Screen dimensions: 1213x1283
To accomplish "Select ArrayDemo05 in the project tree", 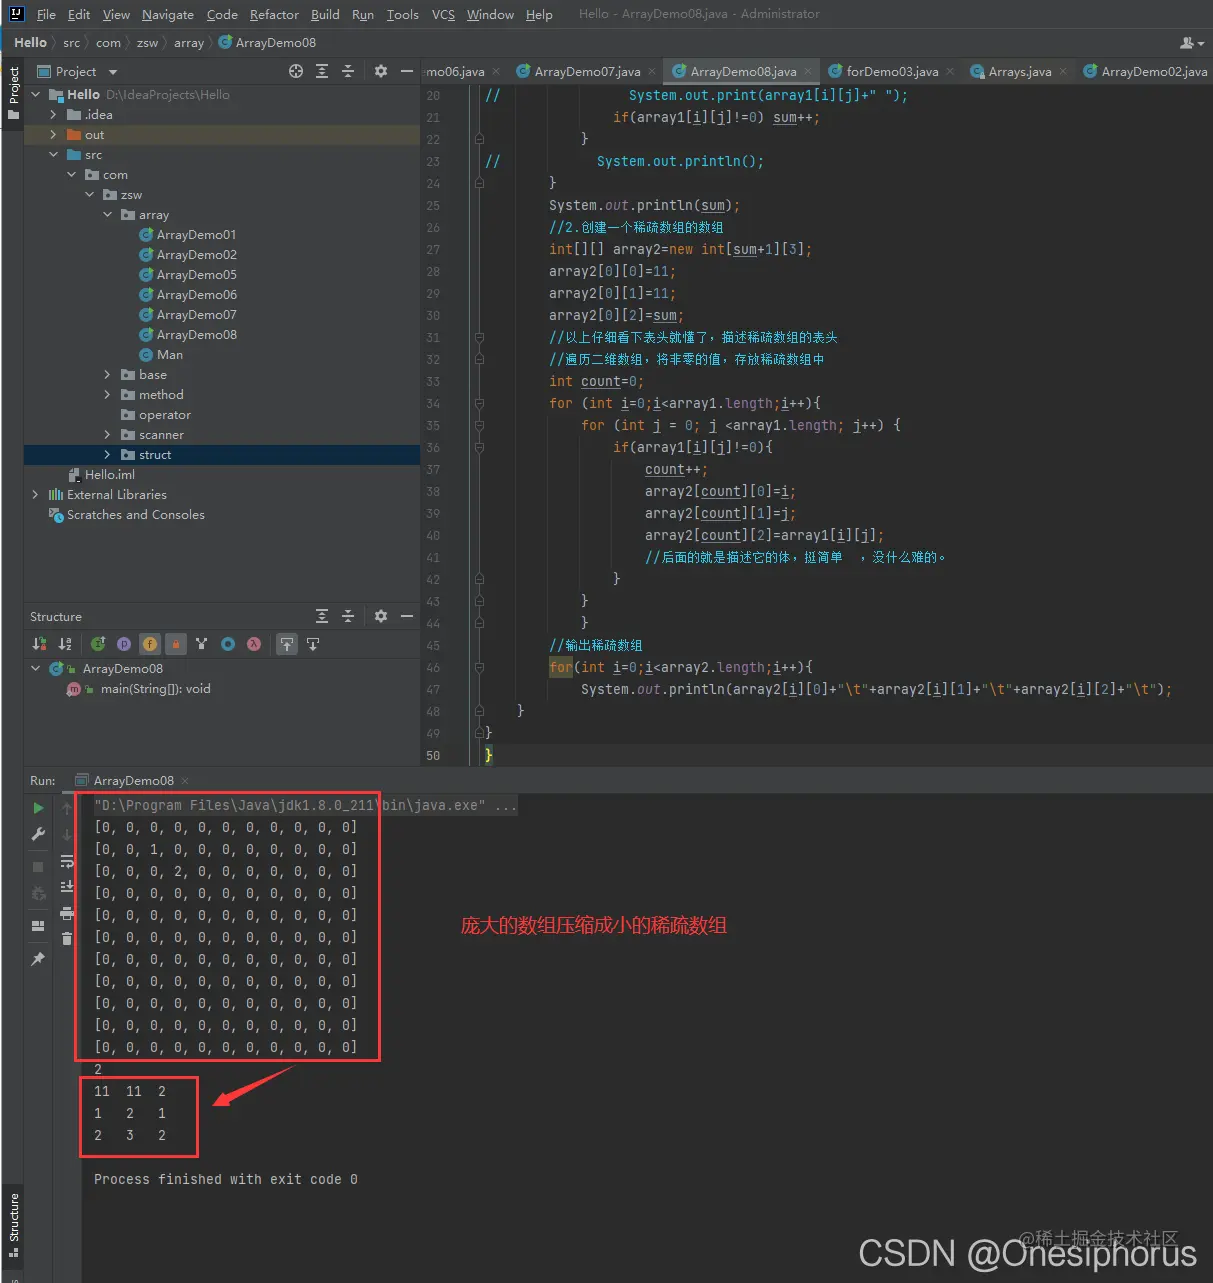I will [197, 275].
